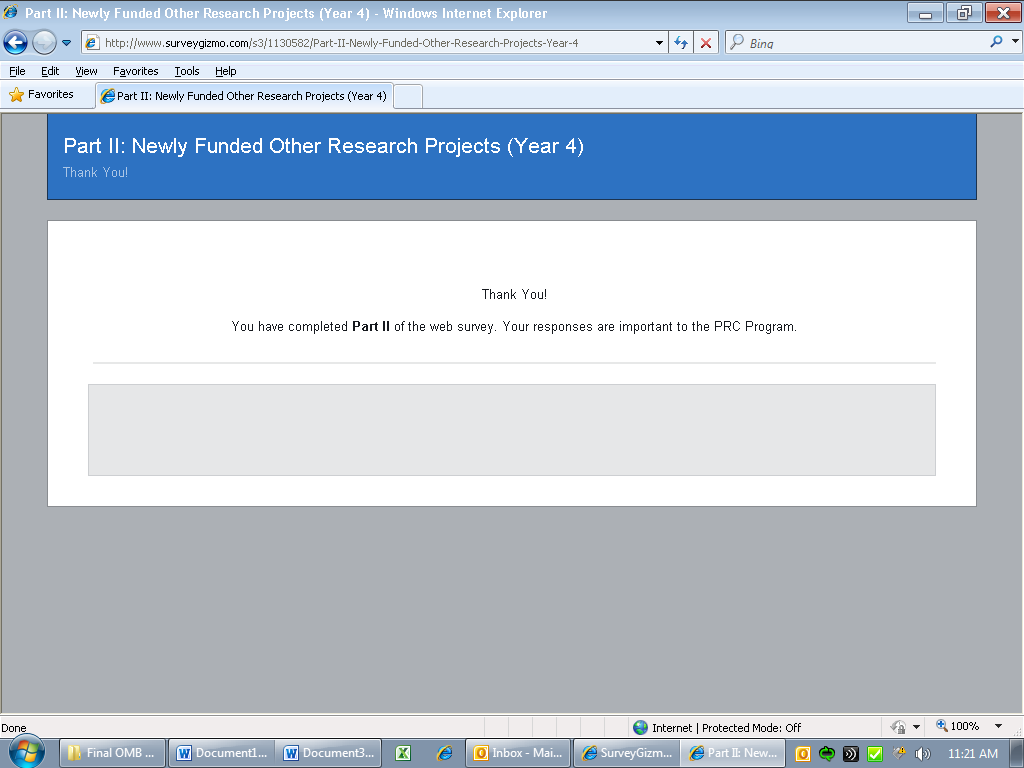Click the search magnifier button

(996, 42)
